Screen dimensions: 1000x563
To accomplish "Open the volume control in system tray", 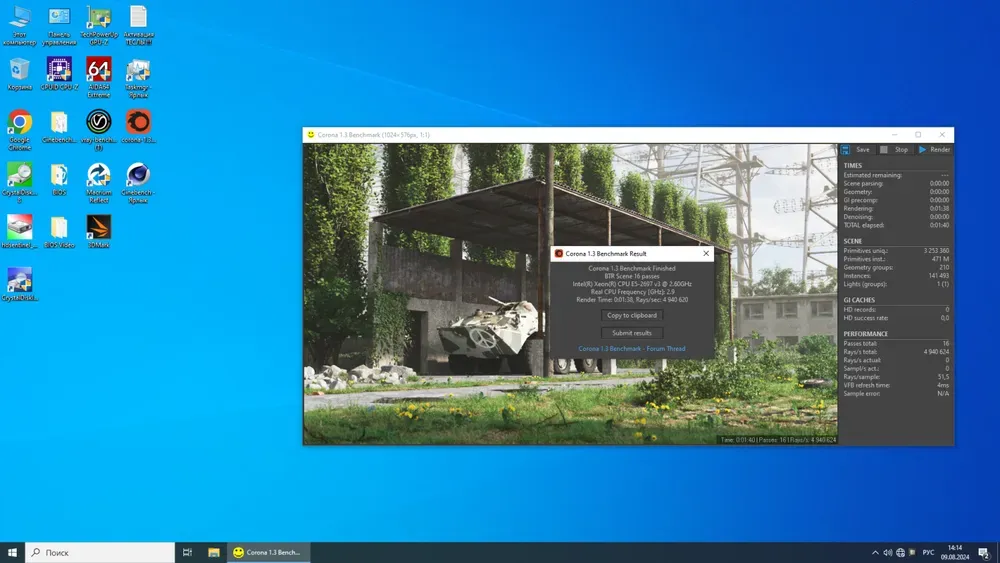I will (888, 552).
